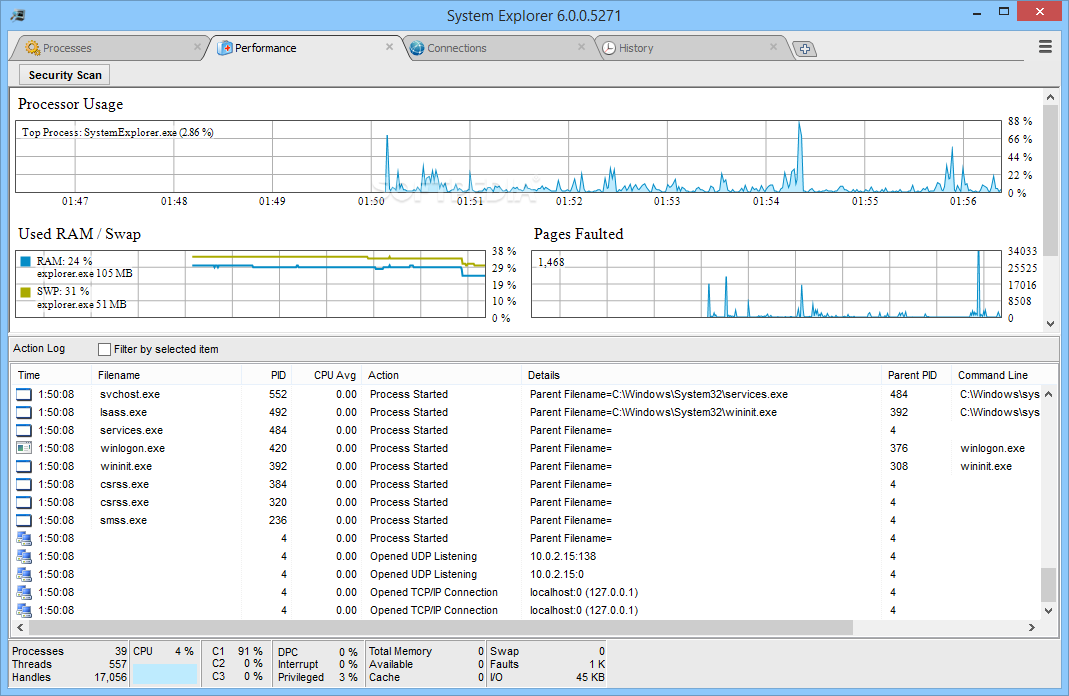The height and width of the screenshot is (696, 1069).
Task: Open the hamburger main menu
Action: (x=1045, y=46)
